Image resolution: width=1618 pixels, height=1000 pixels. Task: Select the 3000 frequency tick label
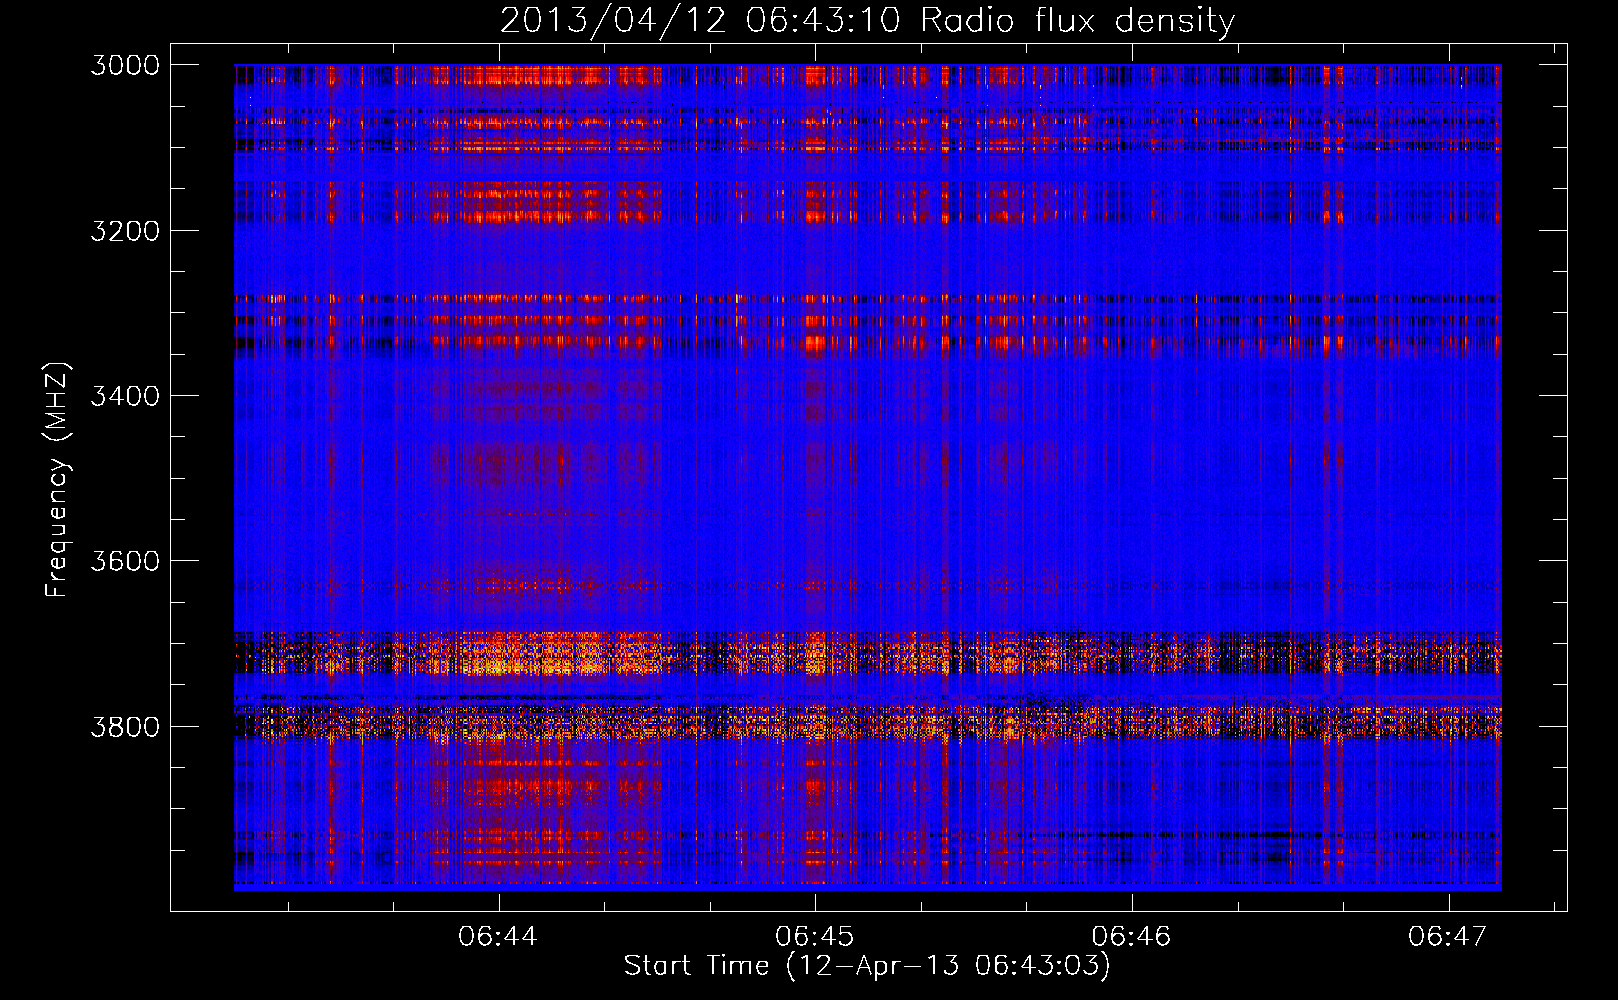pyautogui.click(x=125, y=65)
